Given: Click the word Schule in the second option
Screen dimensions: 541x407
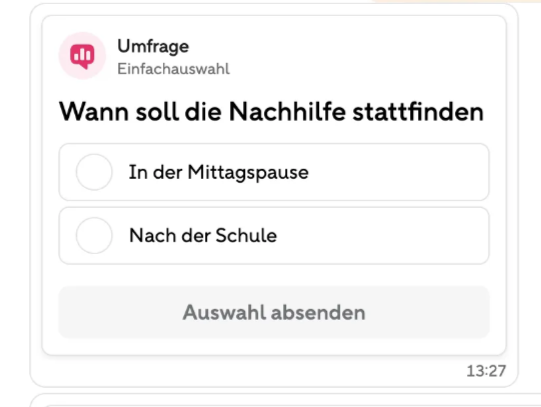Looking at the screenshot, I should pyautogui.click(x=246, y=236).
